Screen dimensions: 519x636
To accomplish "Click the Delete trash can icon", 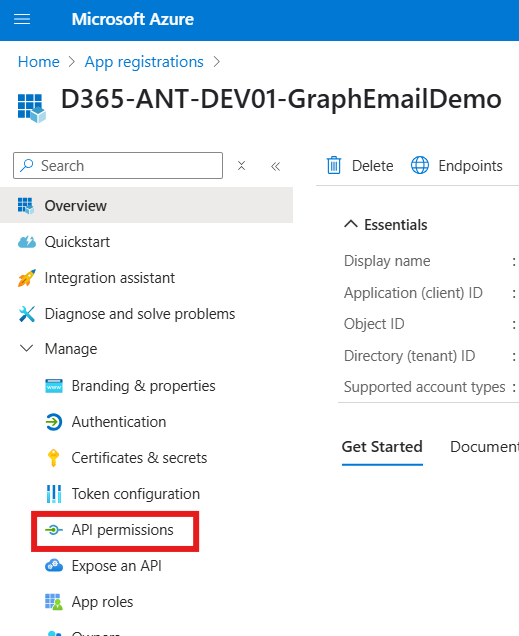I will point(334,165).
